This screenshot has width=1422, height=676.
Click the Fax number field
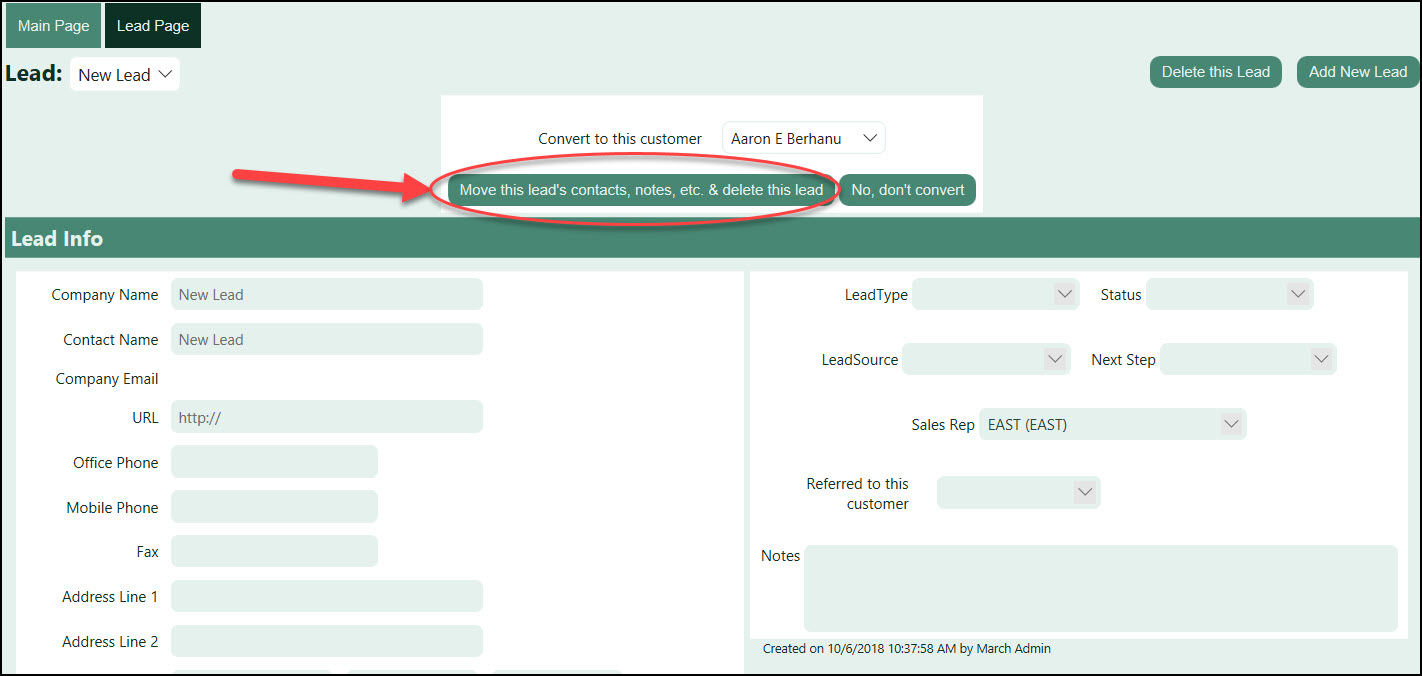tap(274, 552)
